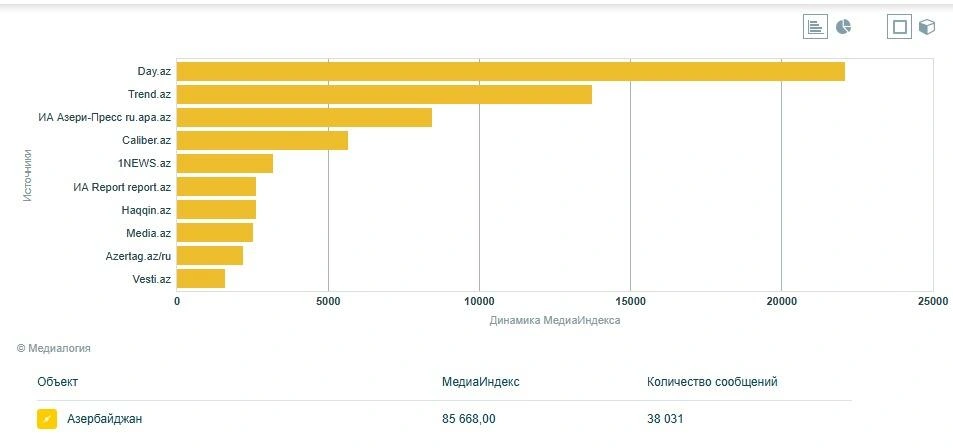Click the Media.az bar
This screenshot has width=953, height=448.
click(x=215, y=233)
